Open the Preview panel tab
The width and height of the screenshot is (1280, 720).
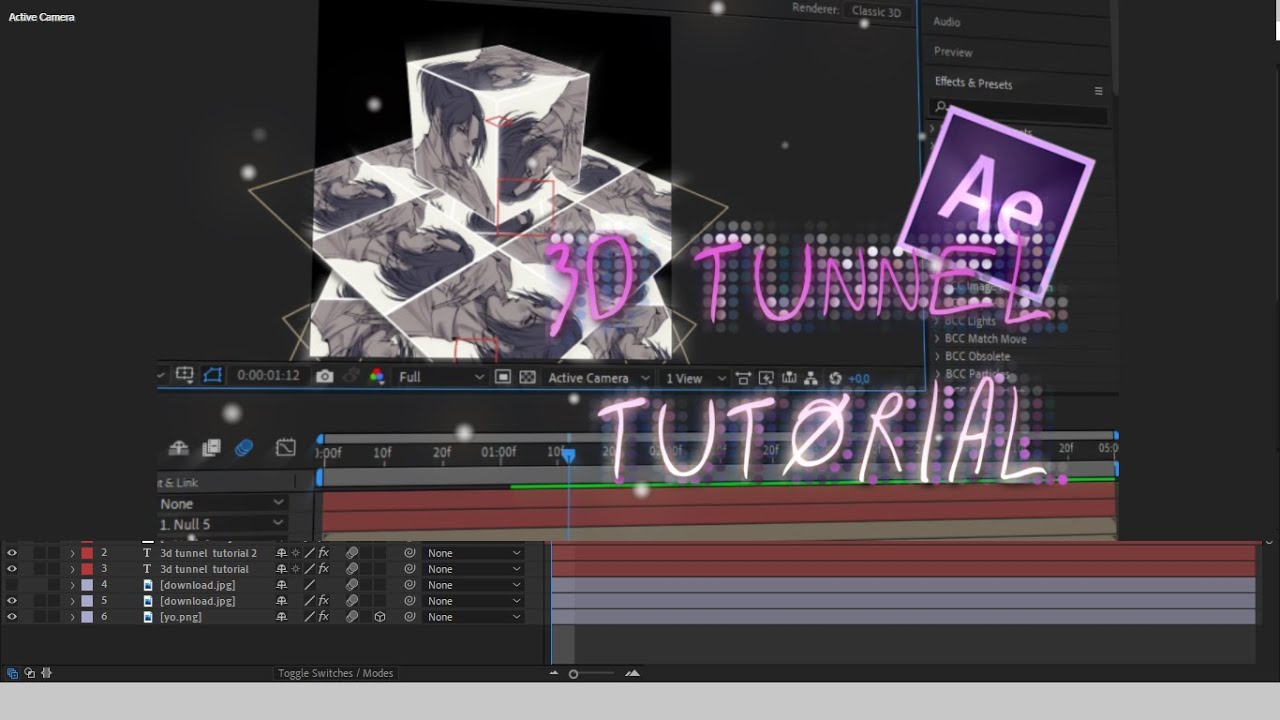tap(953, 52)
